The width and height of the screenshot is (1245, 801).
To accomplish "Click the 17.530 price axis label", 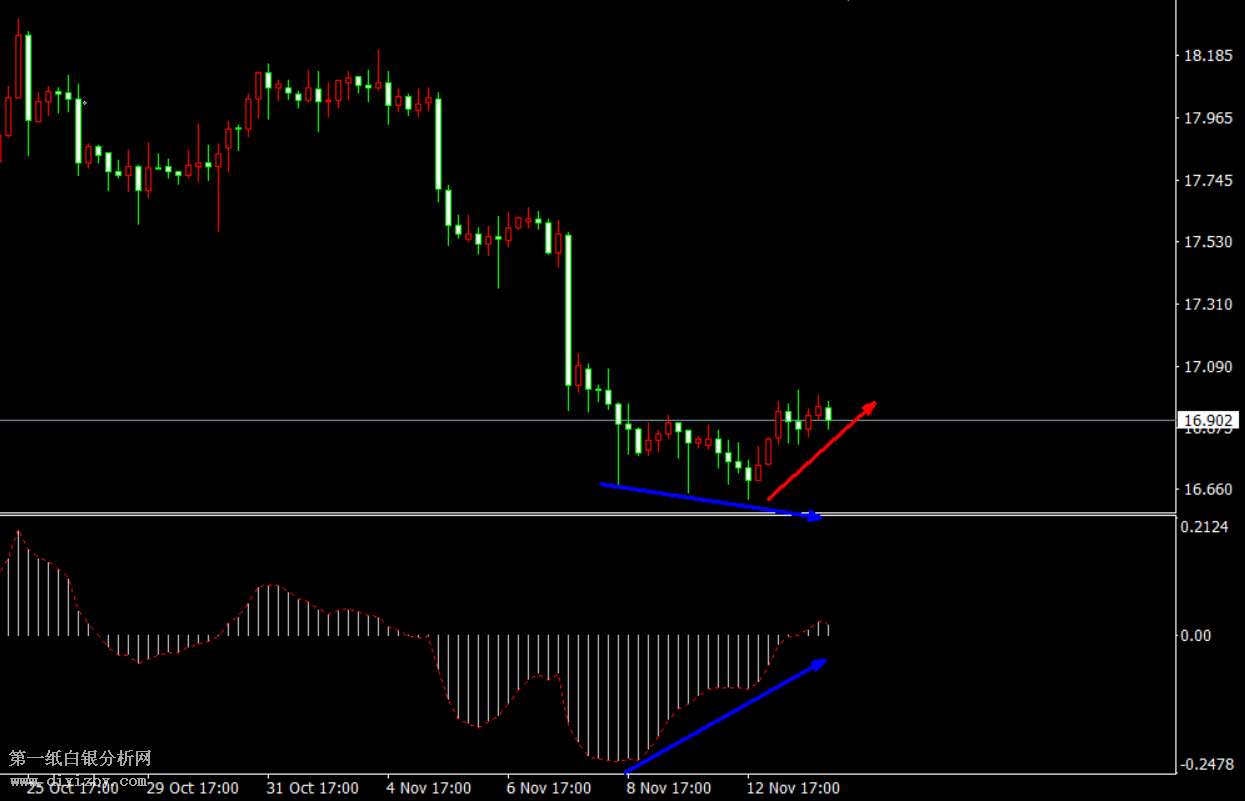I will (x=1207, y=242).
